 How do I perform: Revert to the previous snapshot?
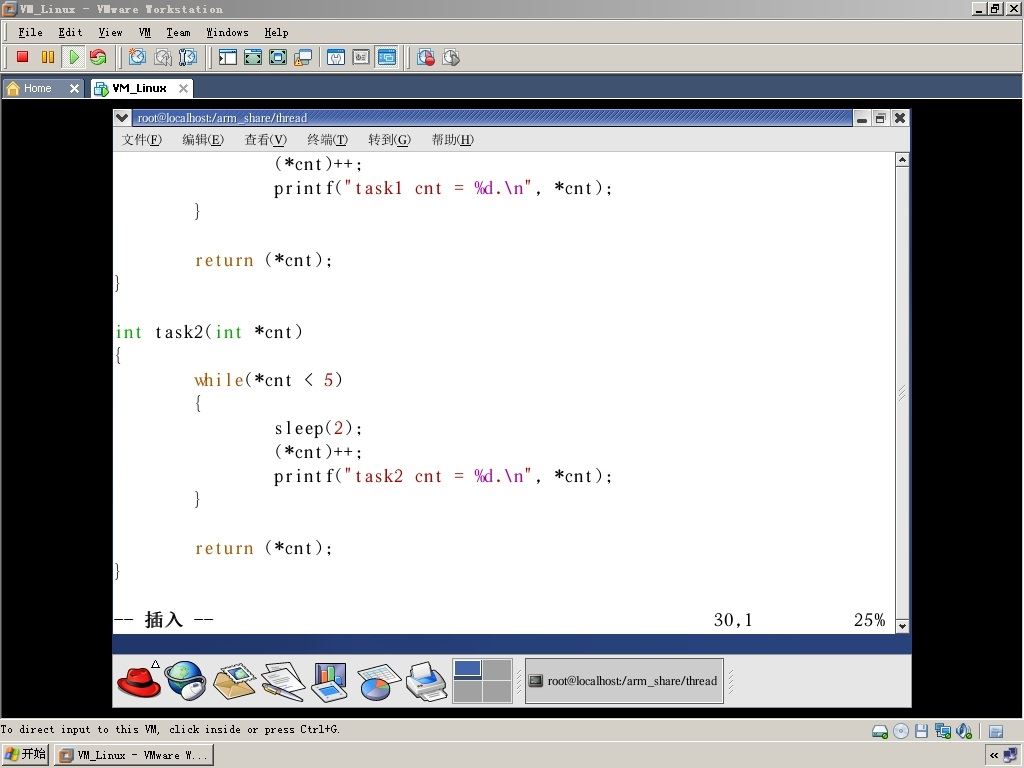[x=163, y=57]
